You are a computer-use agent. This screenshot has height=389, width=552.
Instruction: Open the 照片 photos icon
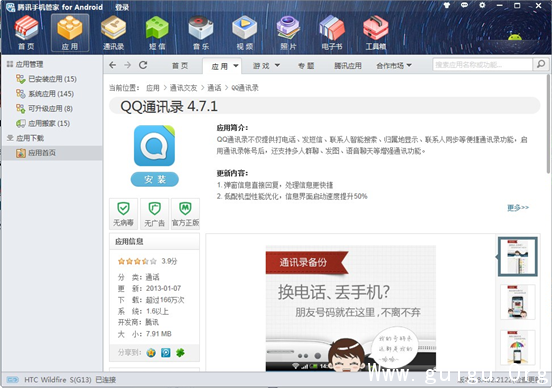pos(288,33)
